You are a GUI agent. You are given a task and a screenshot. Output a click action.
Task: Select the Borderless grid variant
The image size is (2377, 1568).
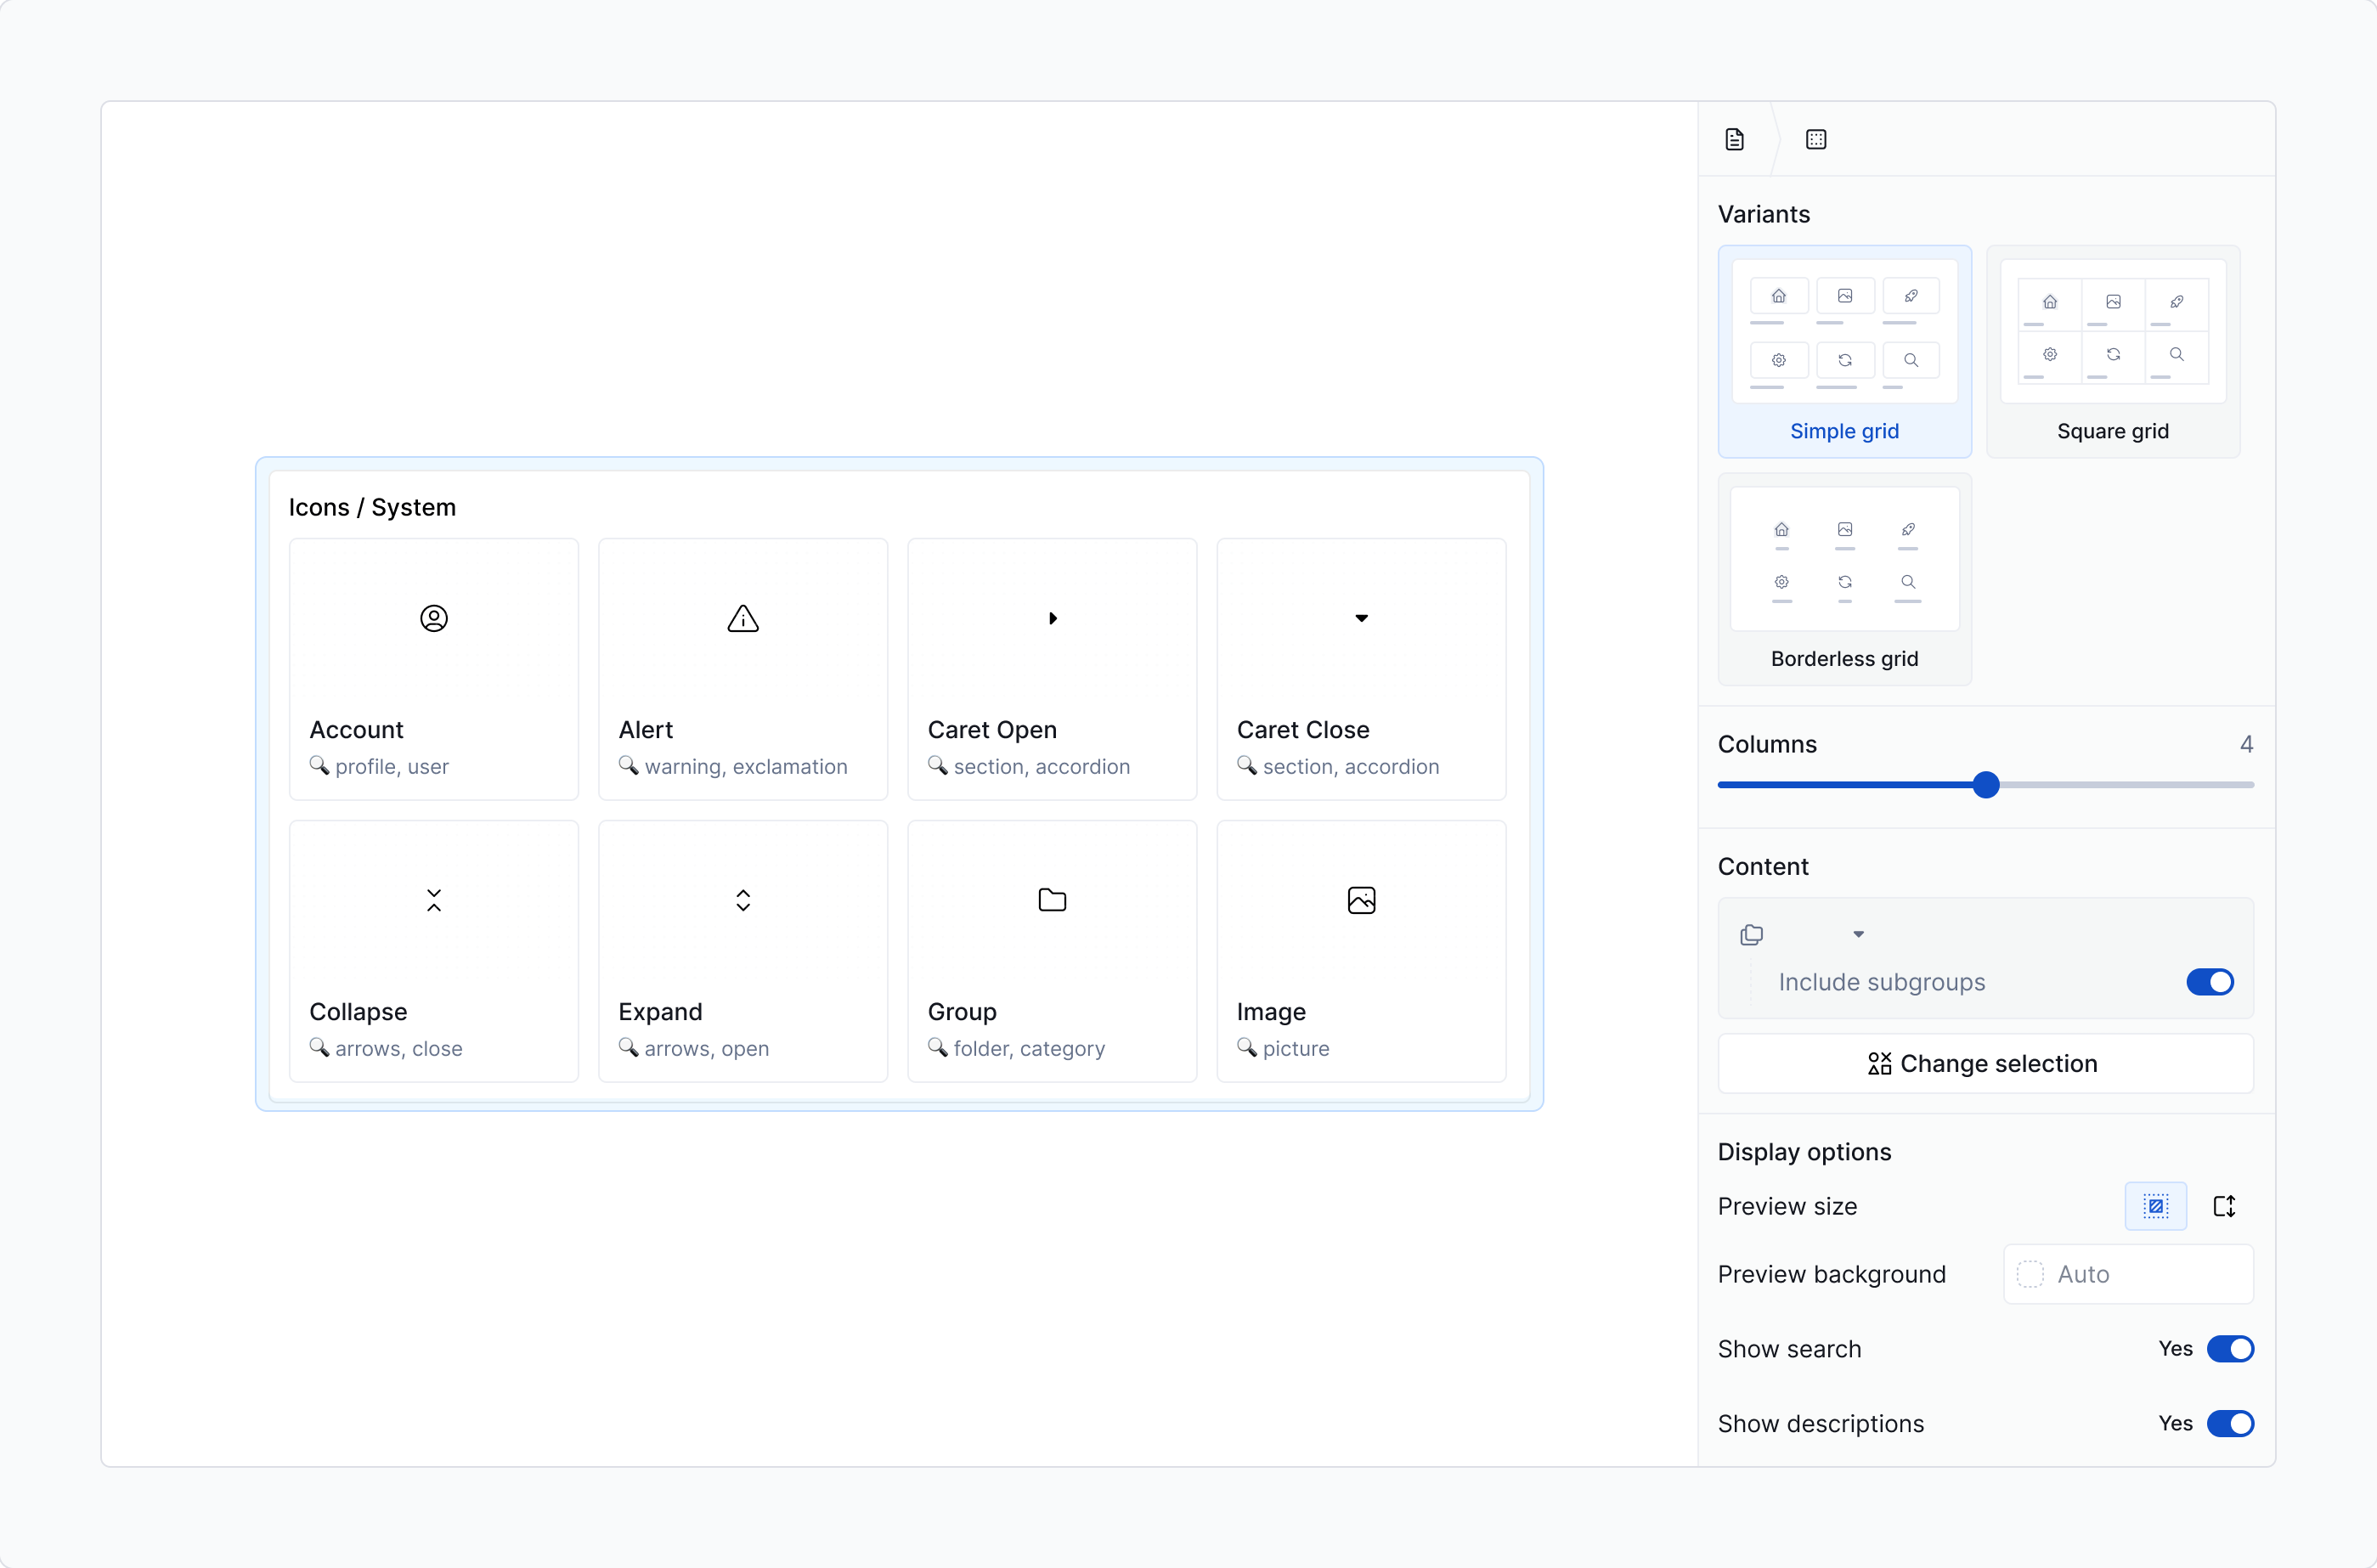(x=1845, y=579)
